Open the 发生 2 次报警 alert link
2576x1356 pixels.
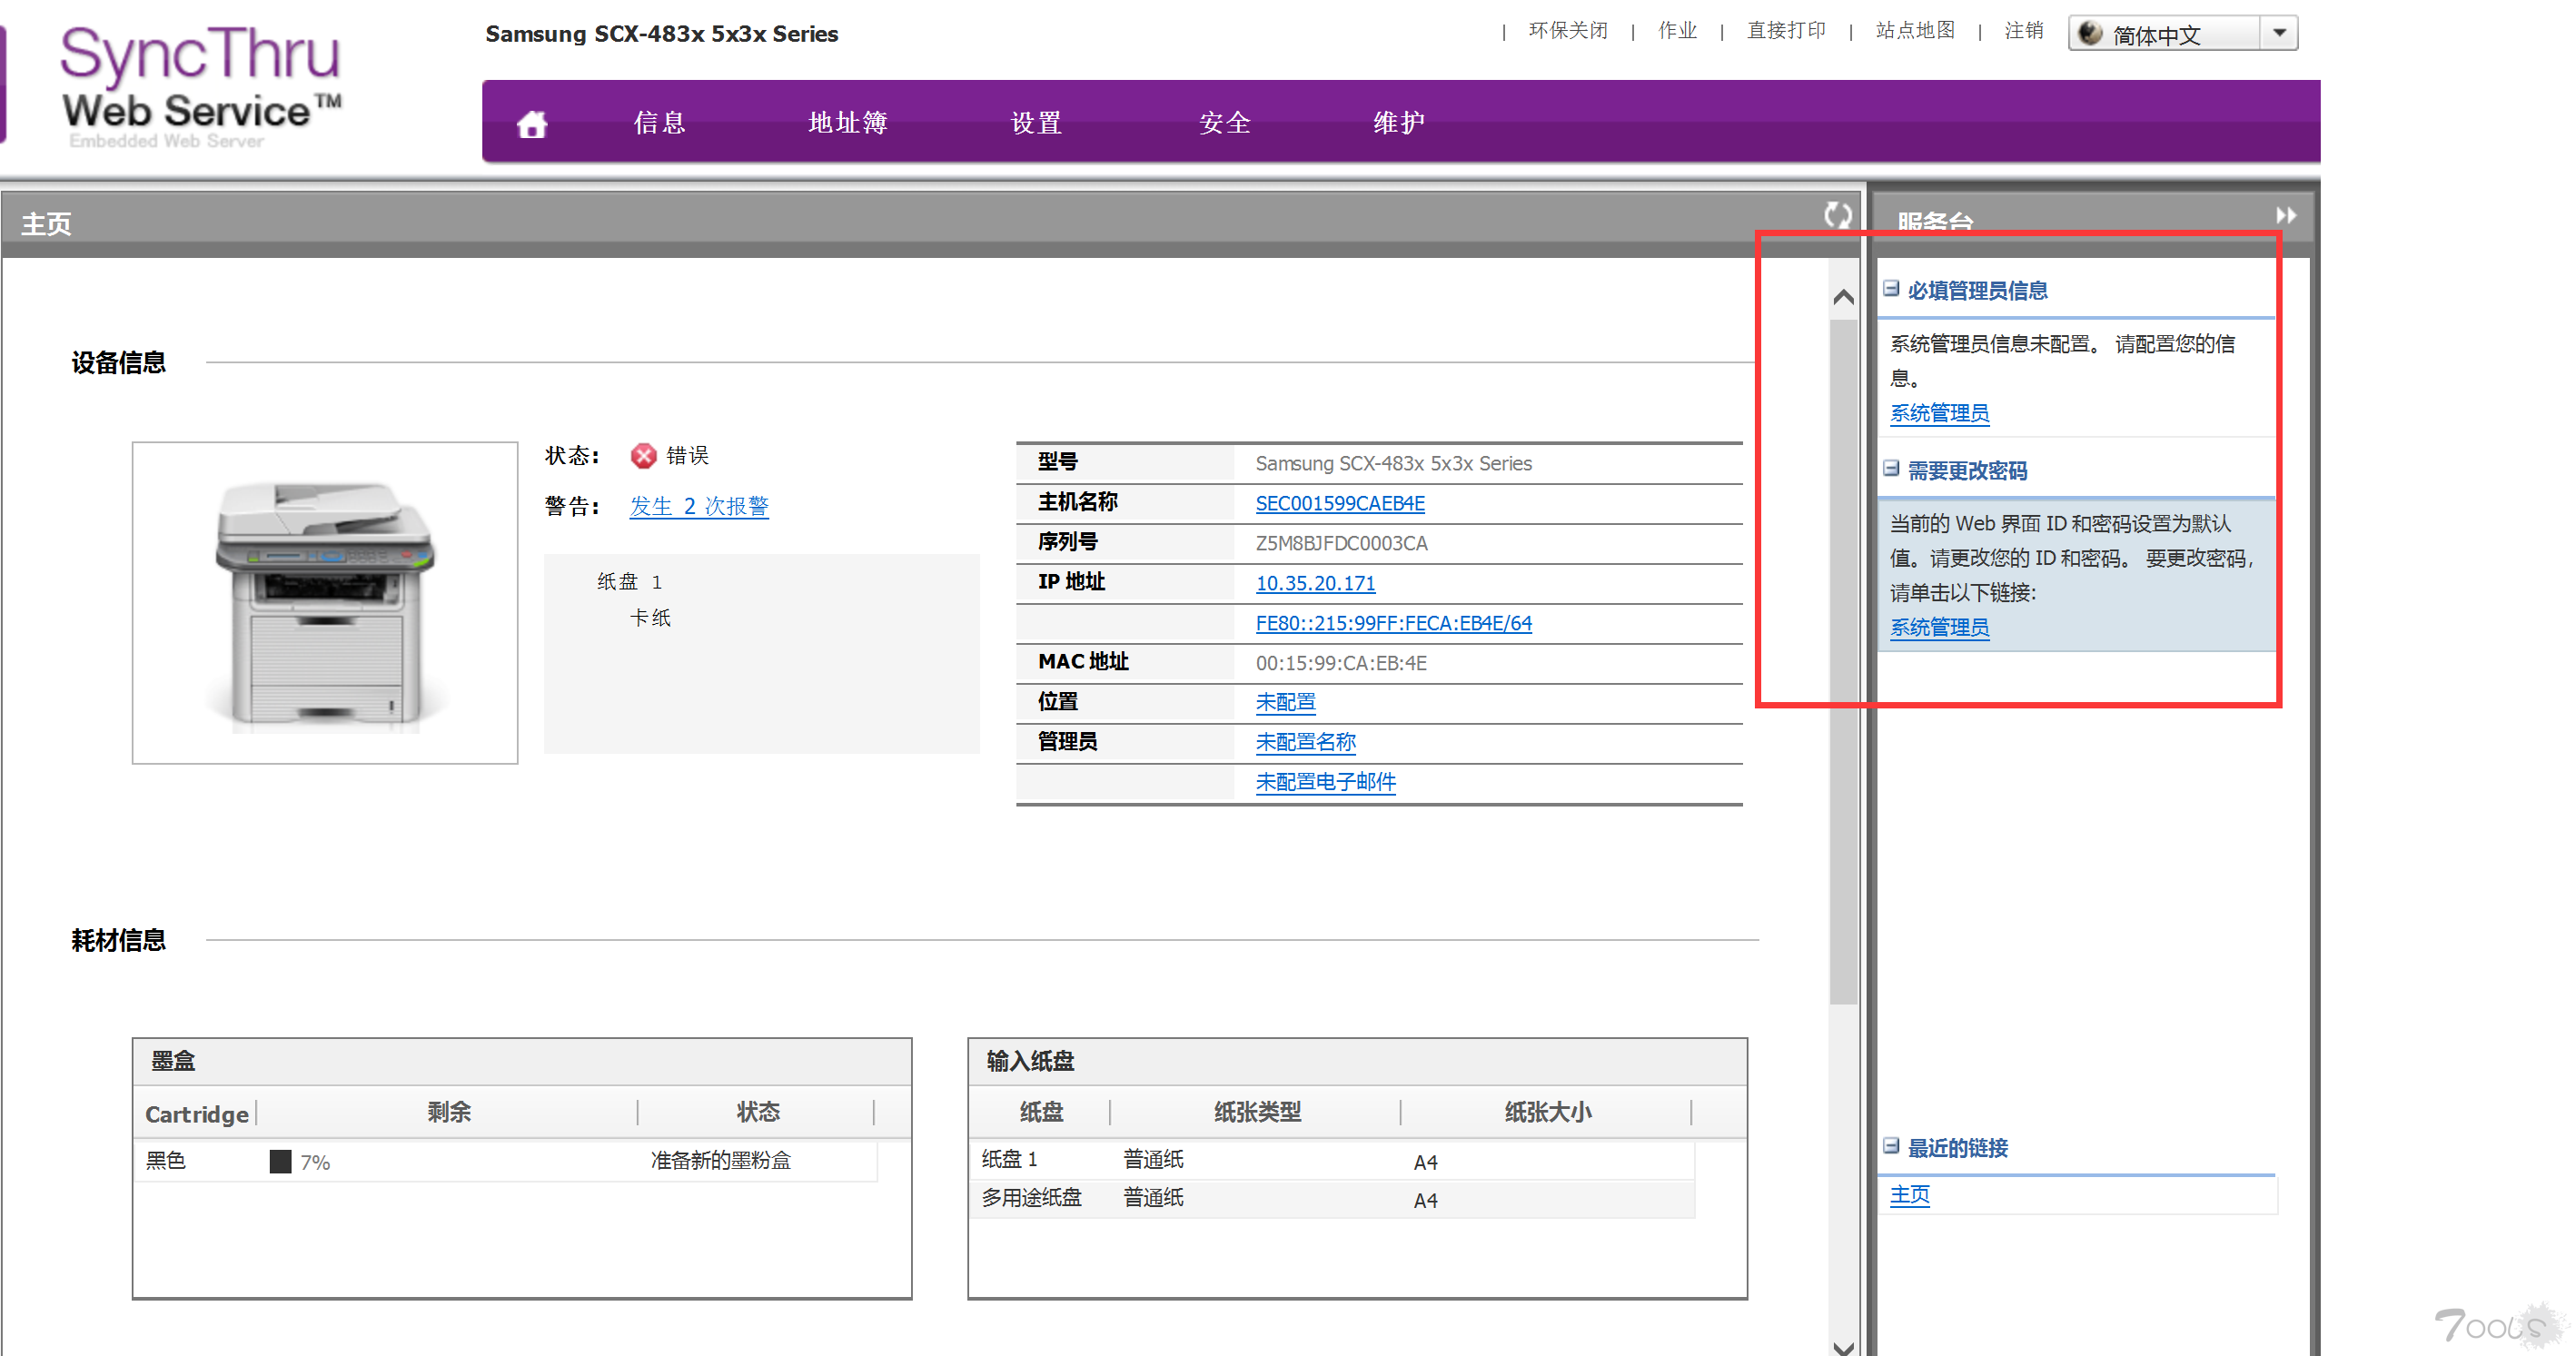pyautogui.click(x=699, y=506)
